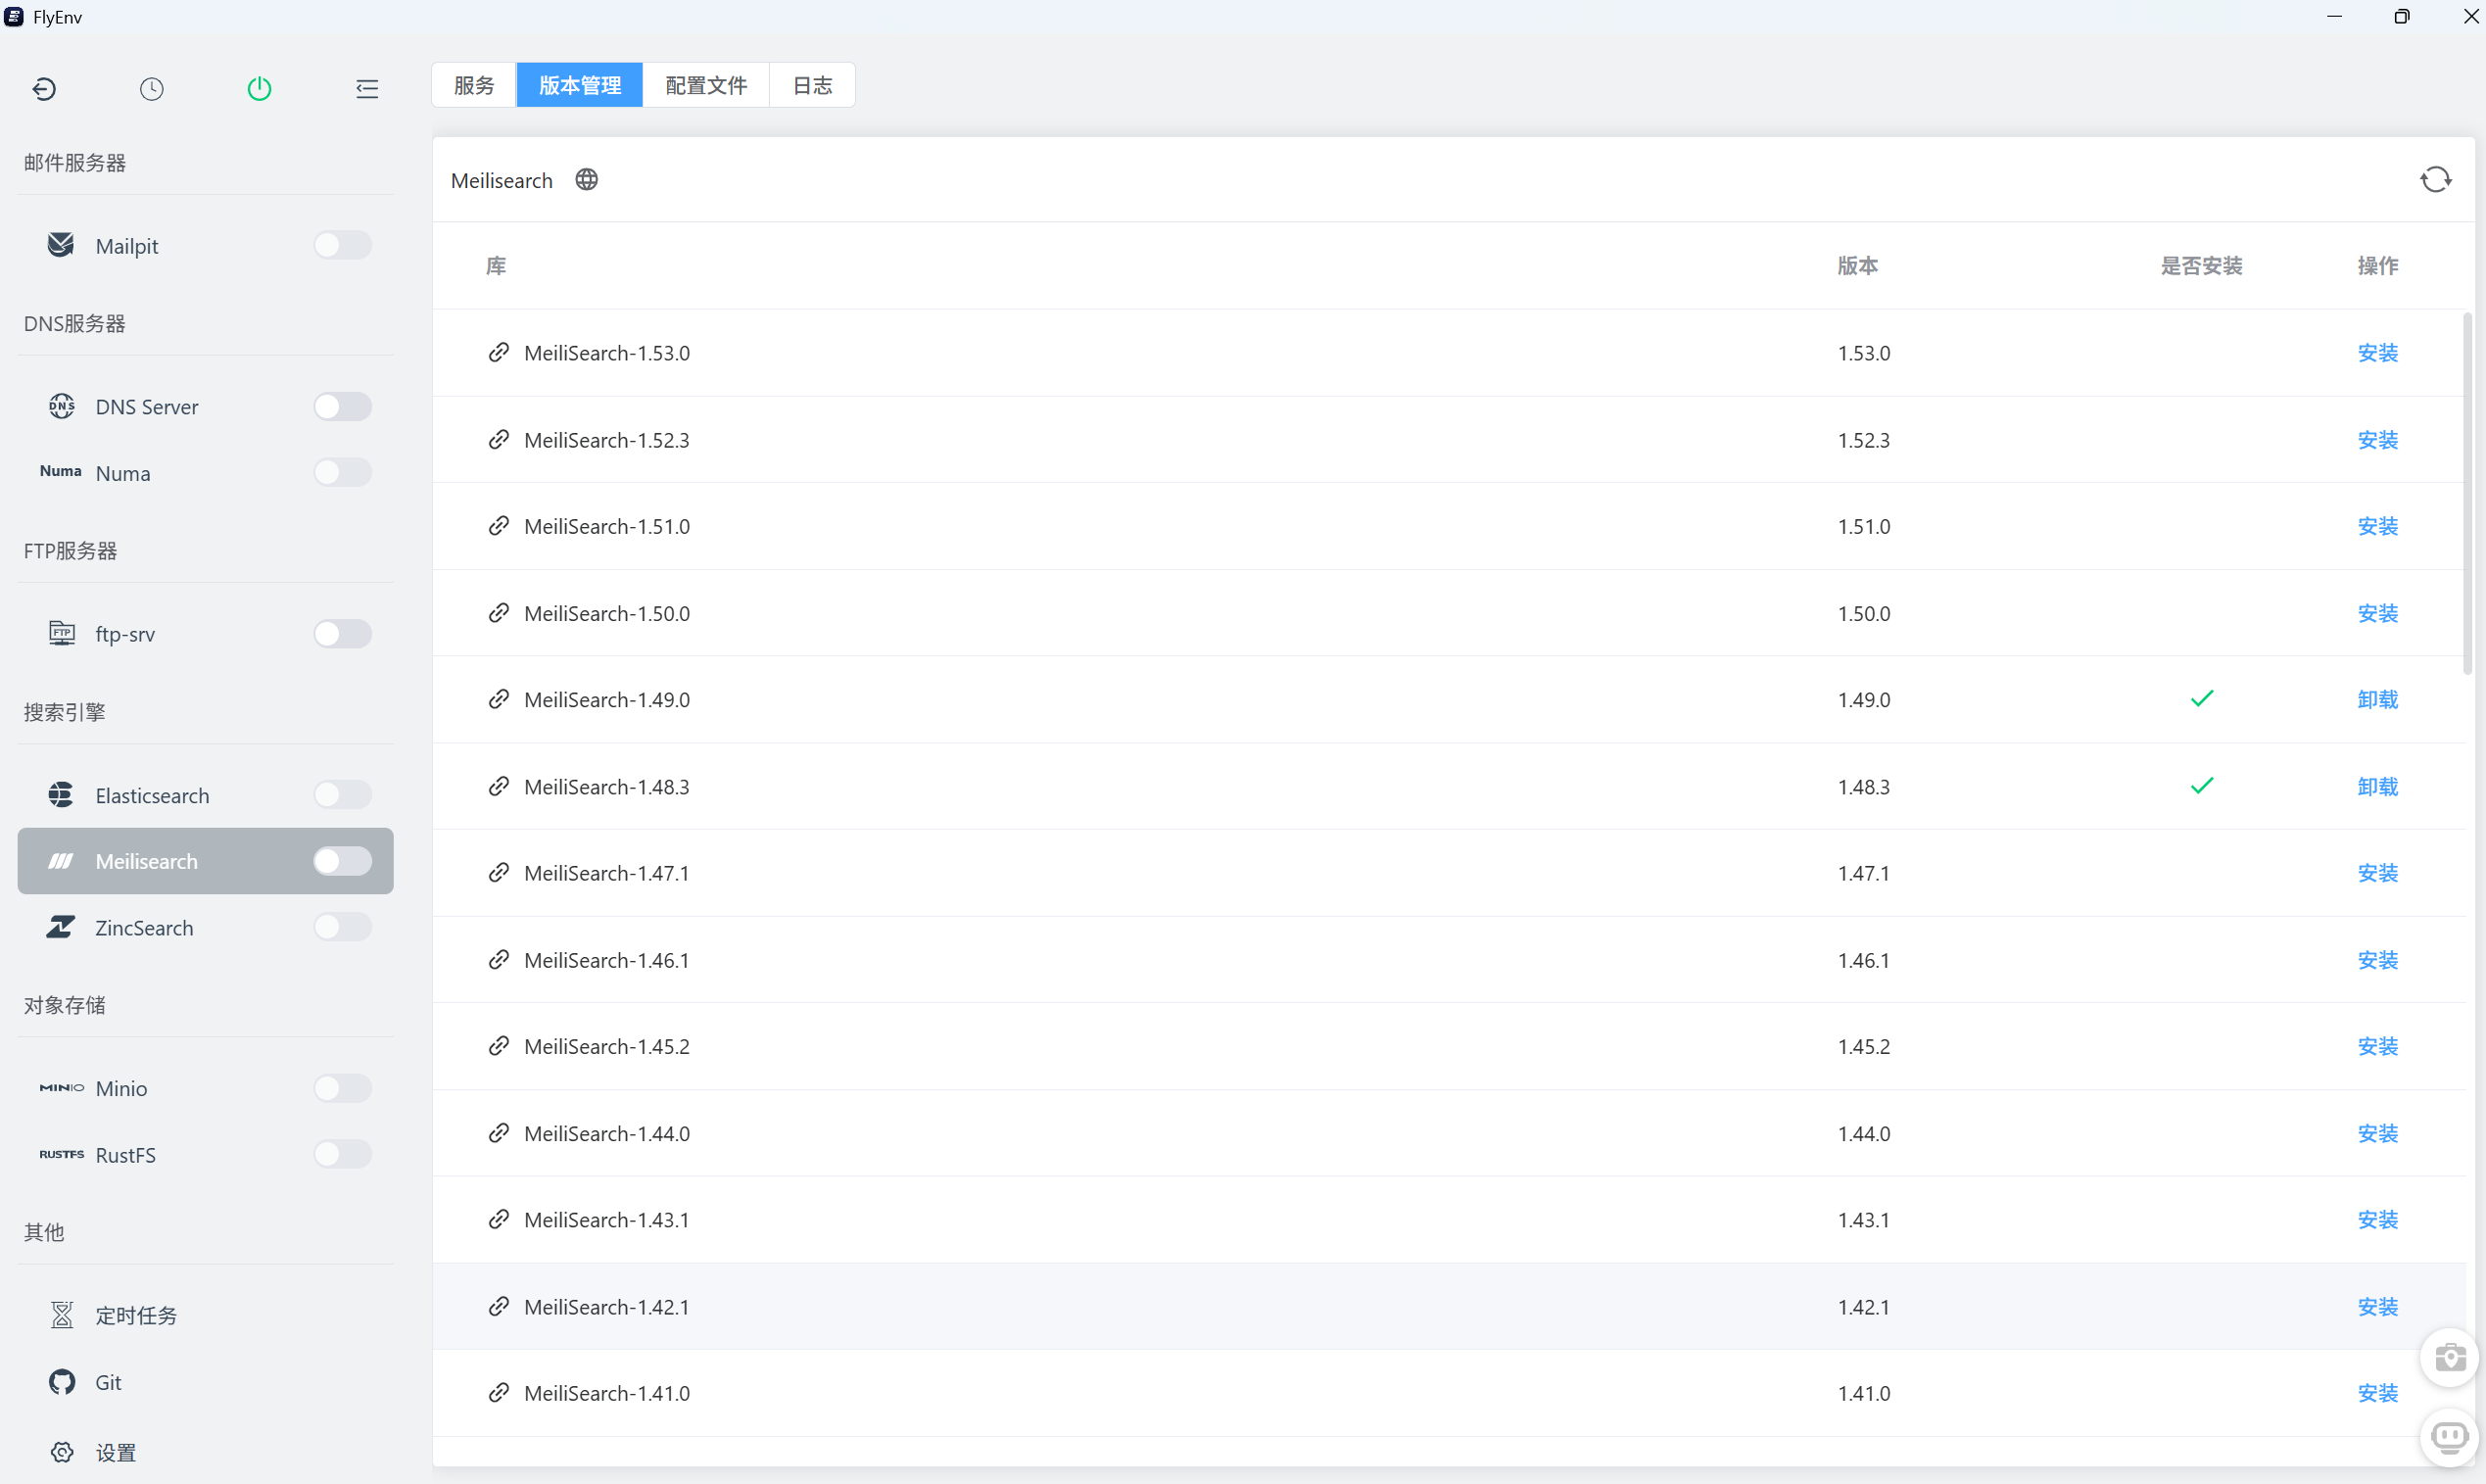Screen dimensions: 2486x1484
Task: Install MeiliSearch 1.46.1 via 安装
Action: [2378, 960]
